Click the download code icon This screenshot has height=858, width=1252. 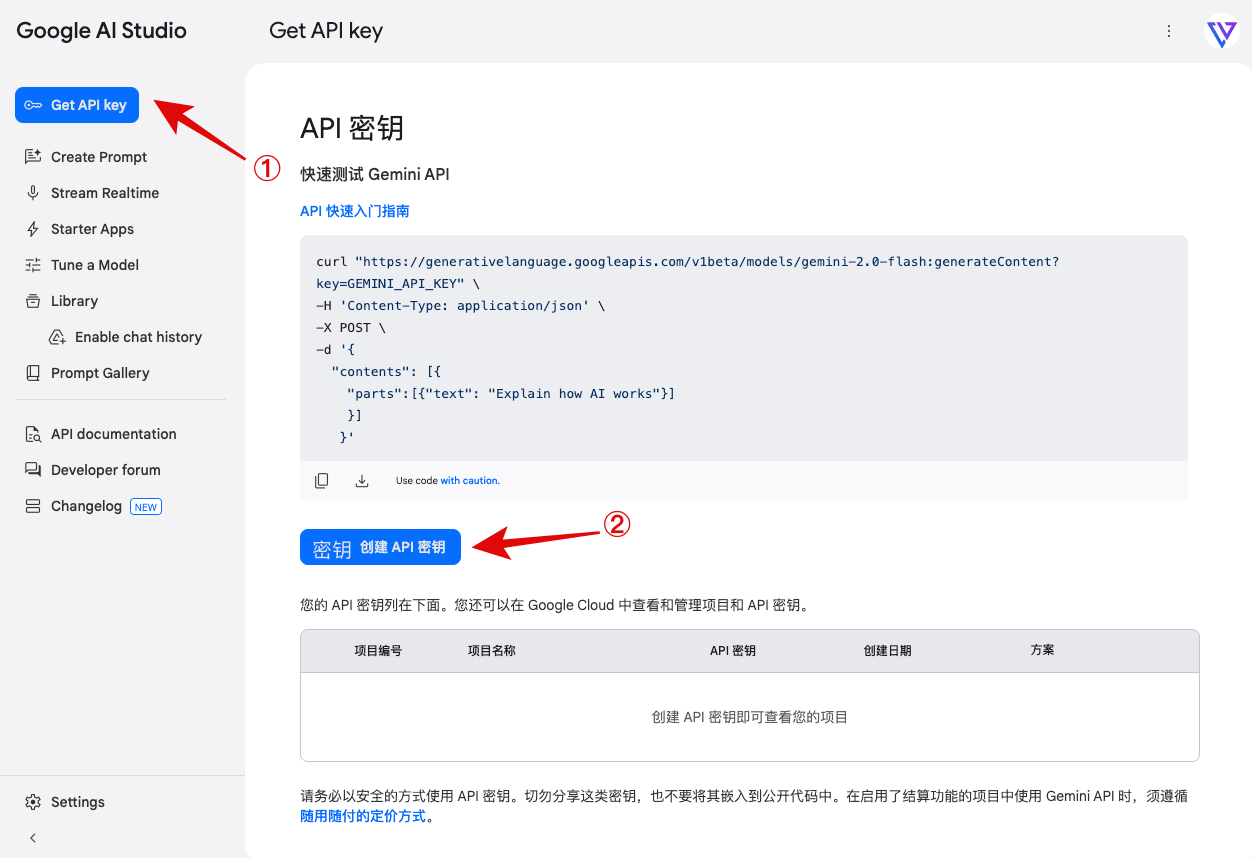(x=362, y=481)
